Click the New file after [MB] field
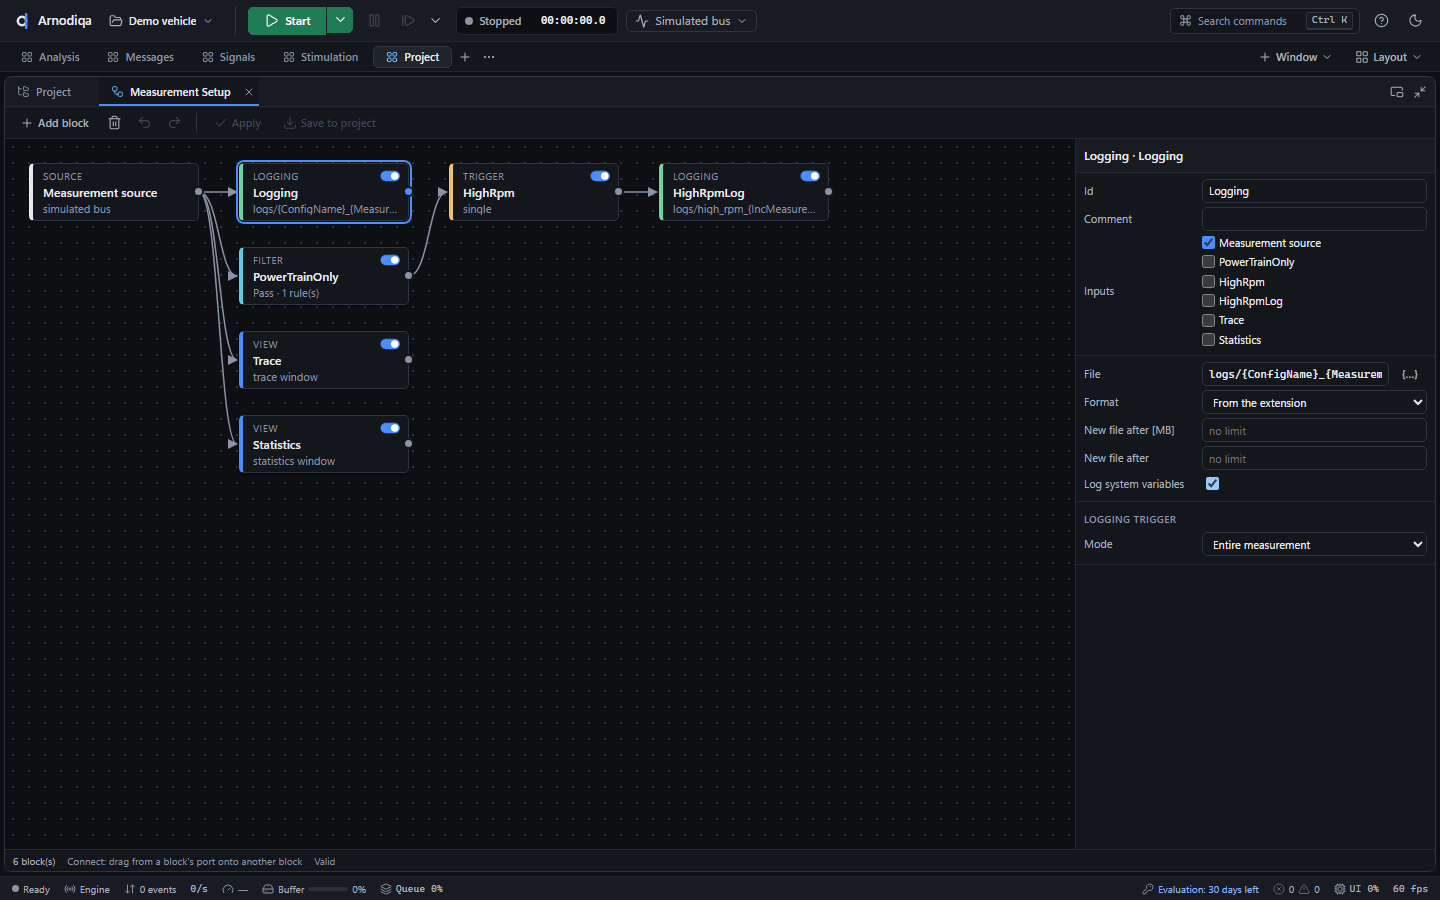Screen dimensions: 1440x900 tap(1314, 431)
